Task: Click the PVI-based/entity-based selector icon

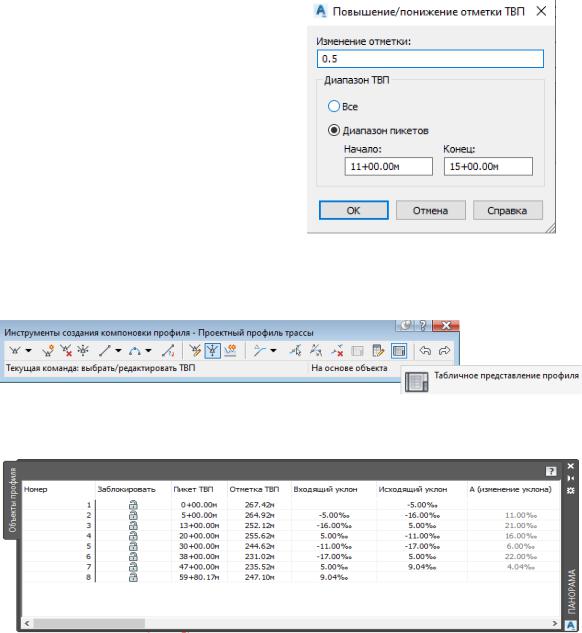Action: (x=259, y=350)
